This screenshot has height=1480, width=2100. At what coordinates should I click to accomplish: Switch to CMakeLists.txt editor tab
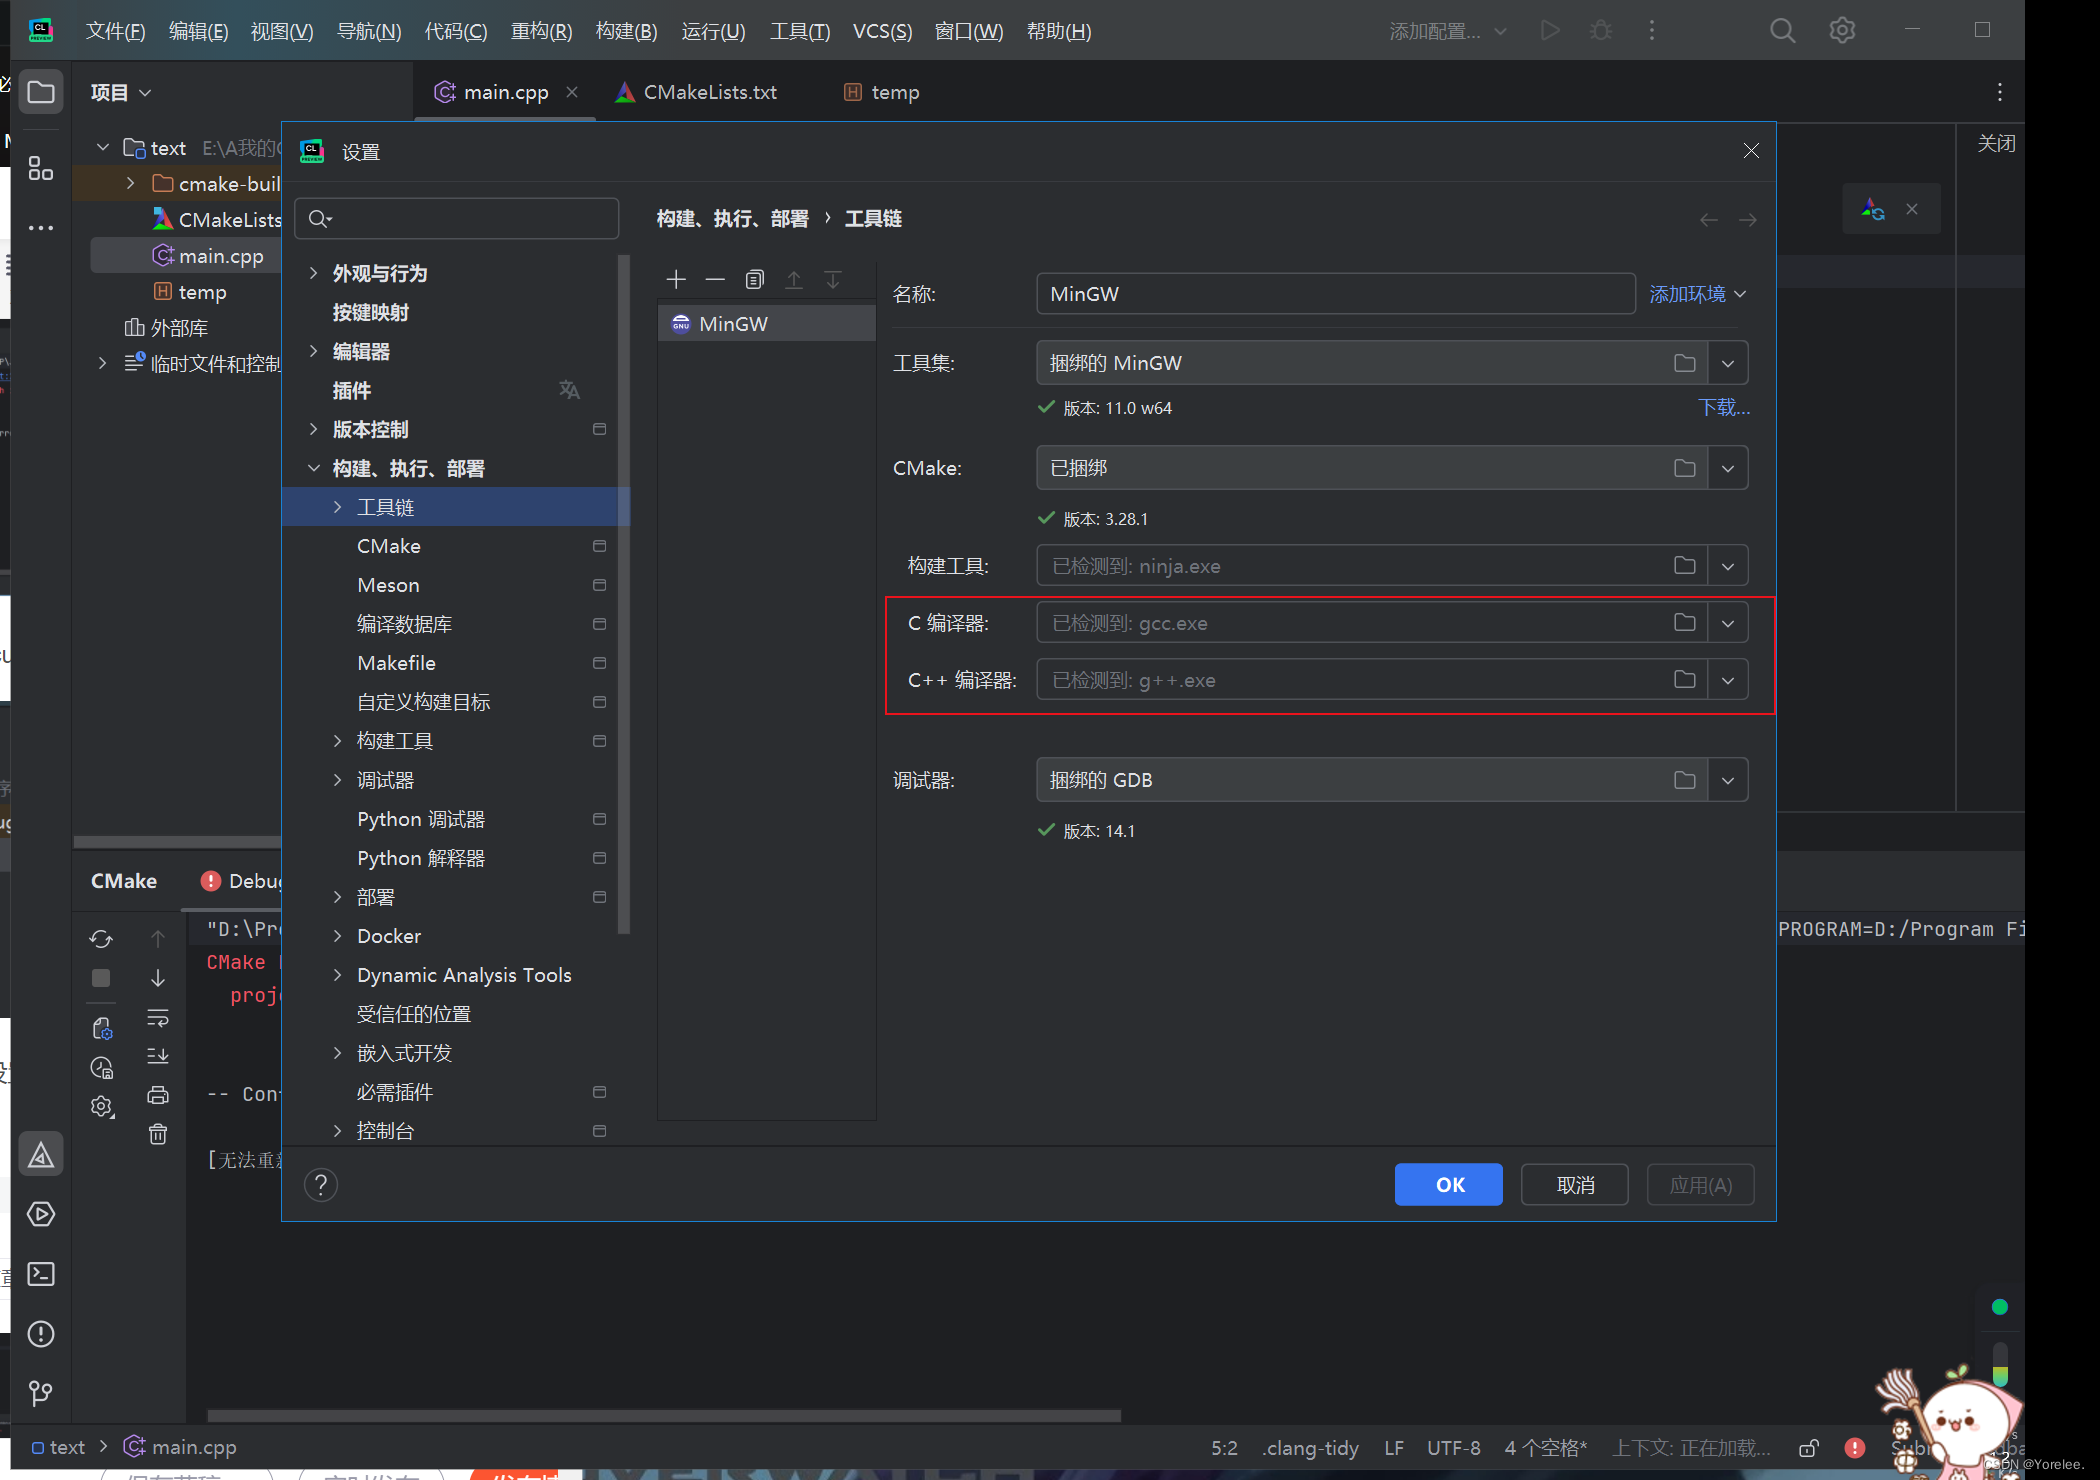(696, 92)
